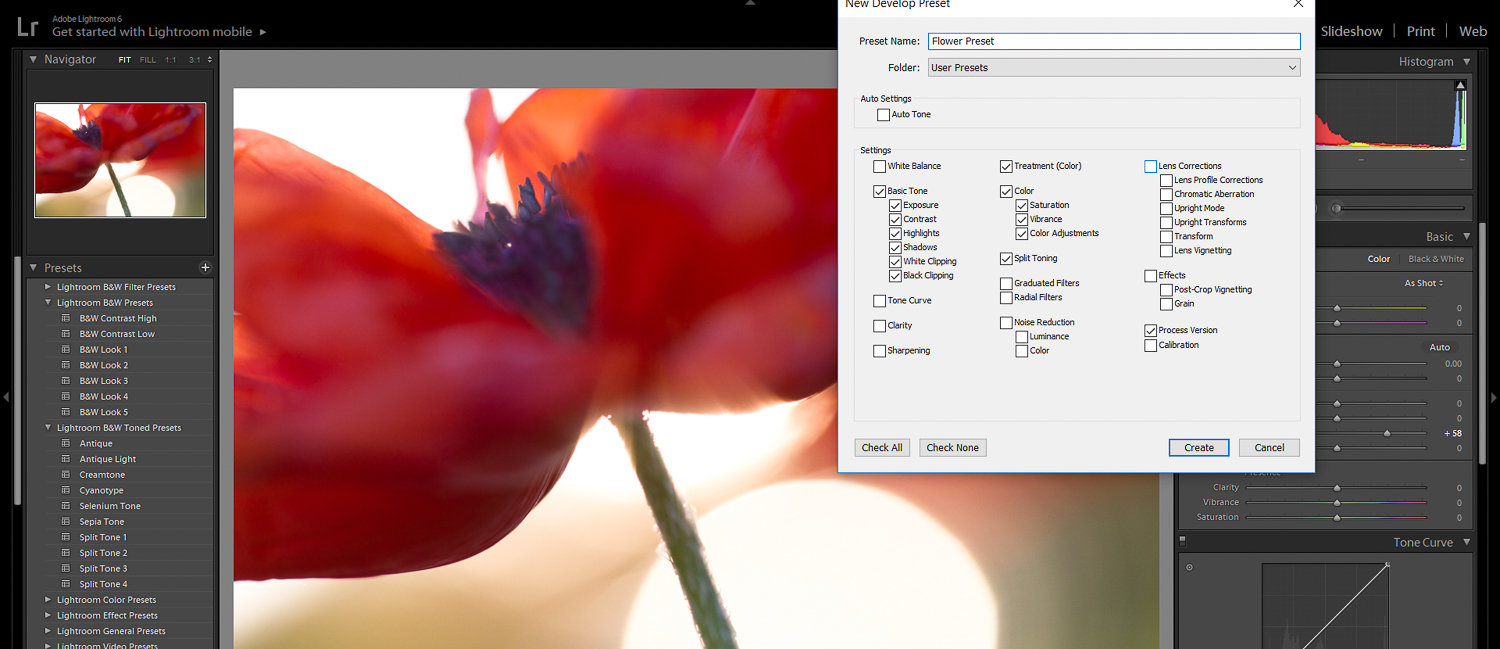Click the Check All button
Viewport: 1500px width, 649px height.
click(882, 448)
